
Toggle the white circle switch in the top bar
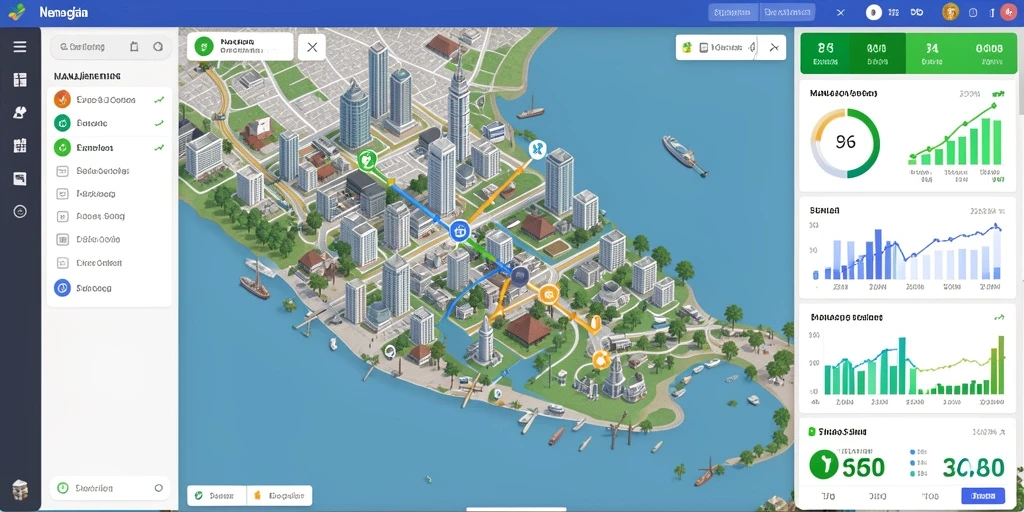coord(873,12)
